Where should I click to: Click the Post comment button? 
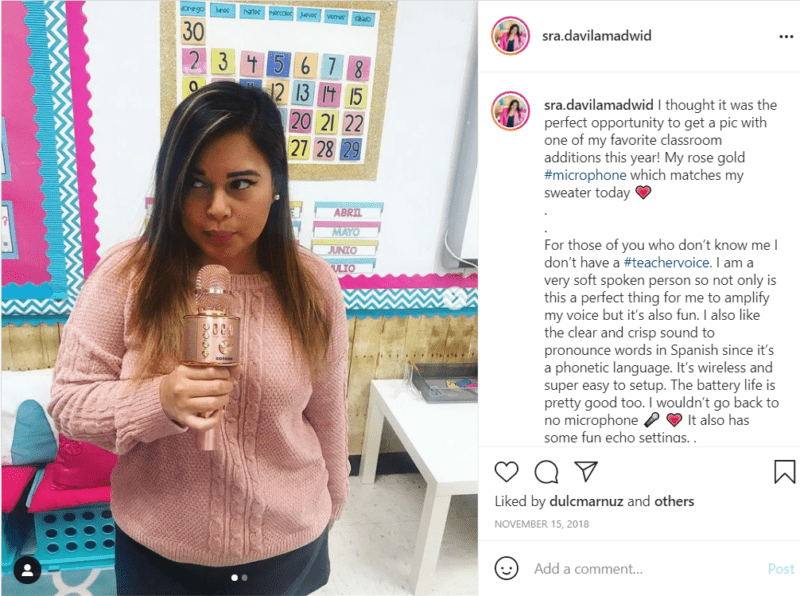click(781, 568)
